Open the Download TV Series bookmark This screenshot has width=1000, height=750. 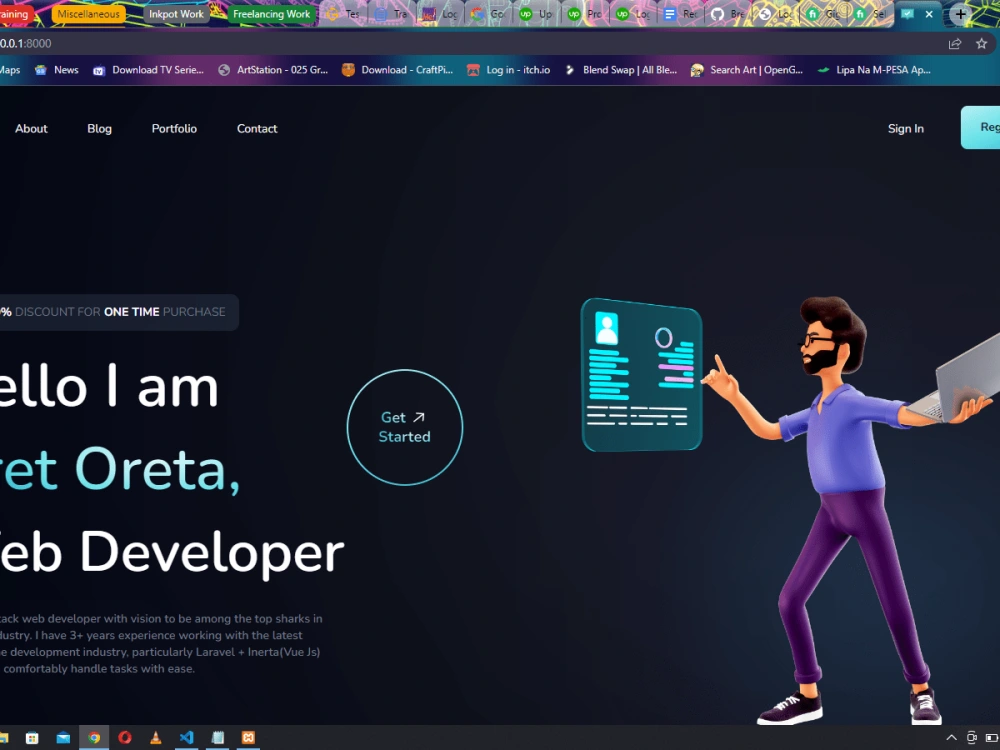(x=149, y=70)
